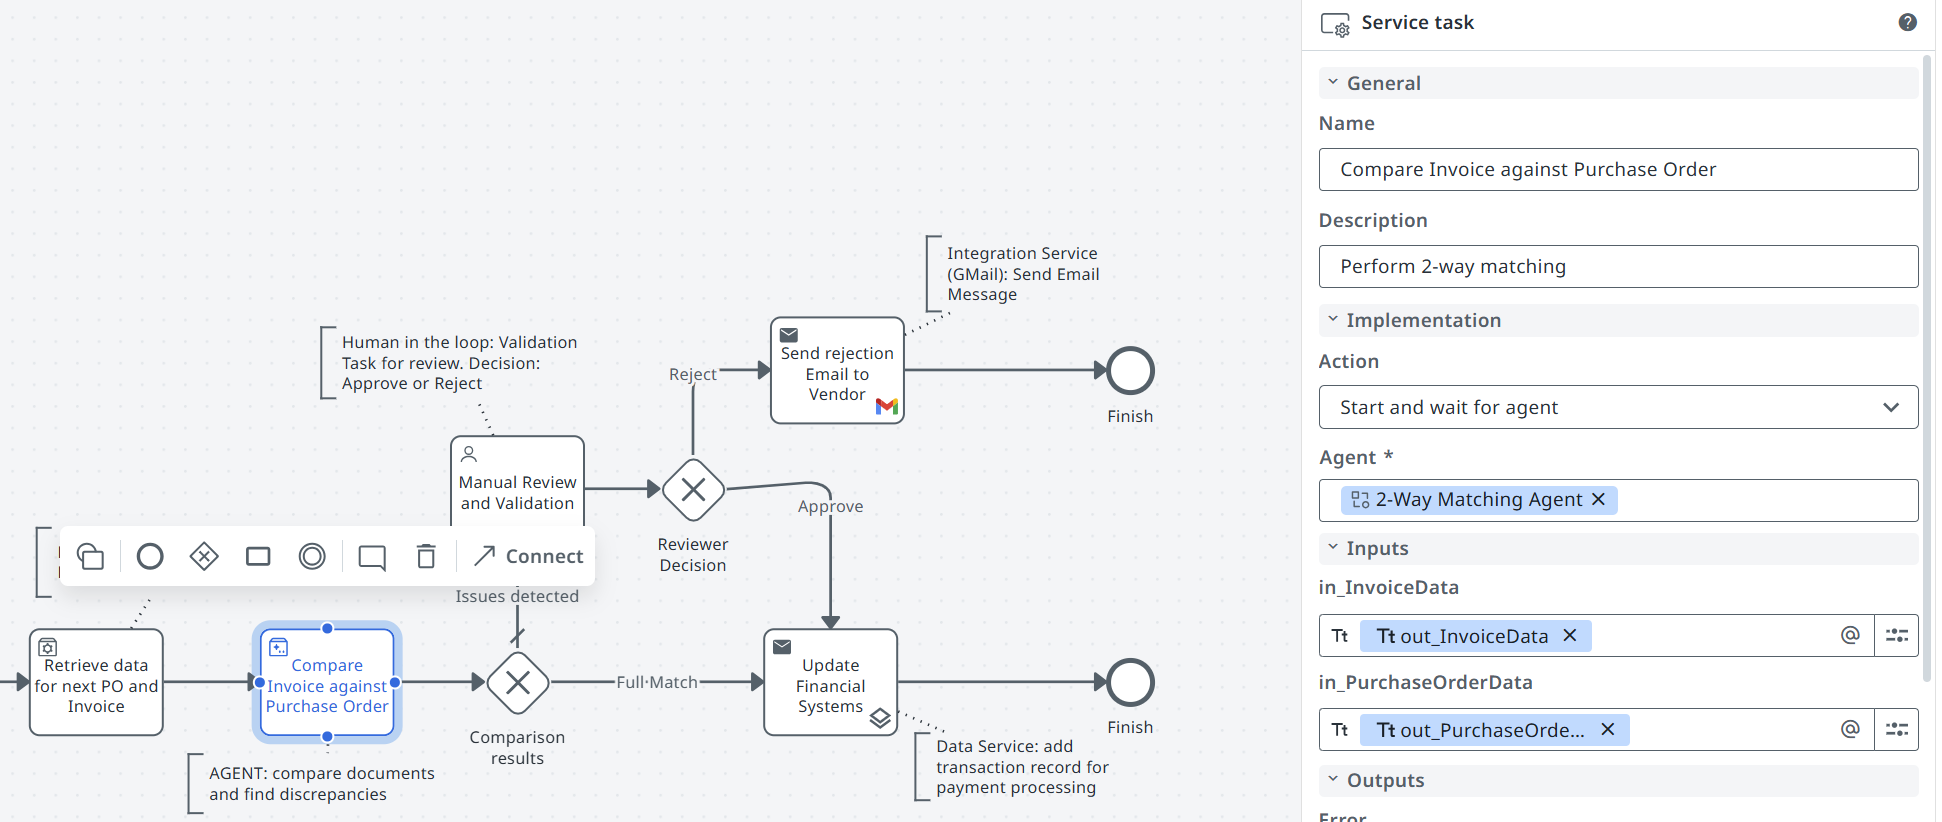Delete selected element with trash icon
This screenshot has width=1942, height=822.
tap(426, 556)
